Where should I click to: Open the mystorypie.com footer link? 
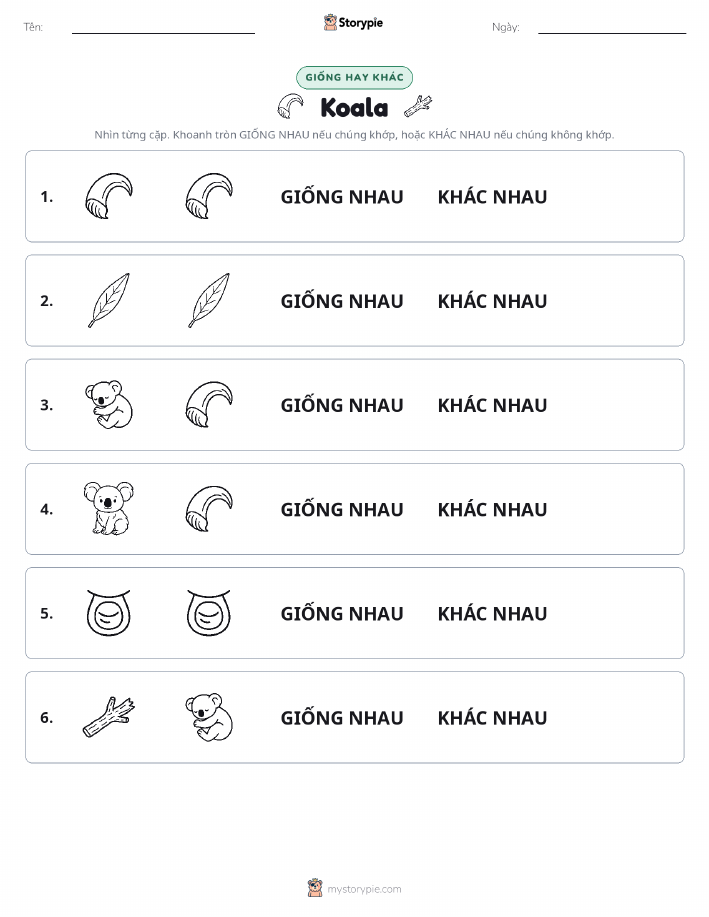click(354, 888)
